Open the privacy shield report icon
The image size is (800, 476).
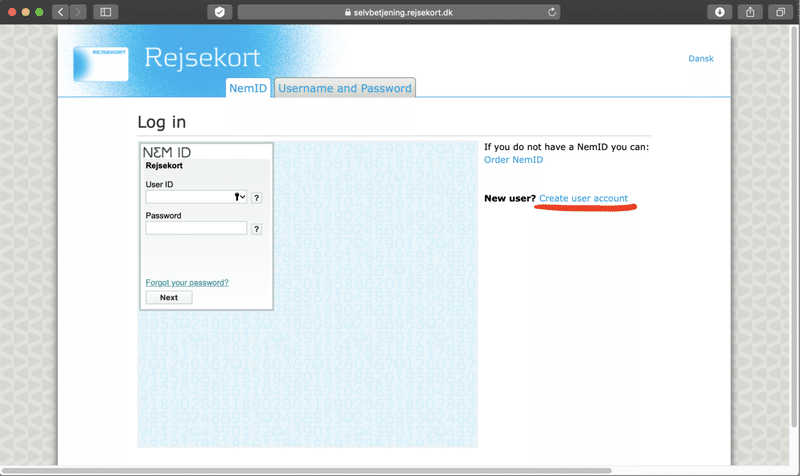(x=220, y=12)
